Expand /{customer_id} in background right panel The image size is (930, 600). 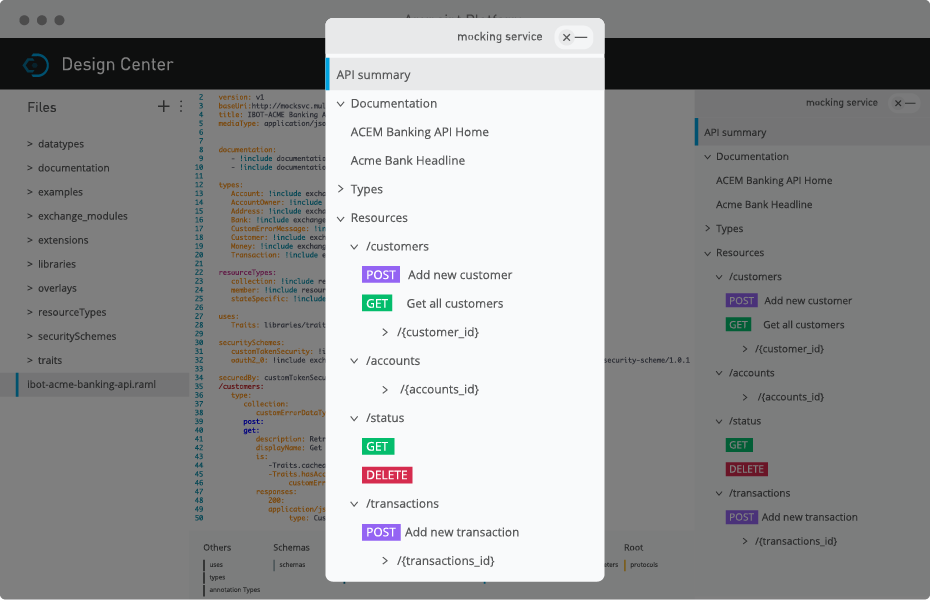point(745,349)
